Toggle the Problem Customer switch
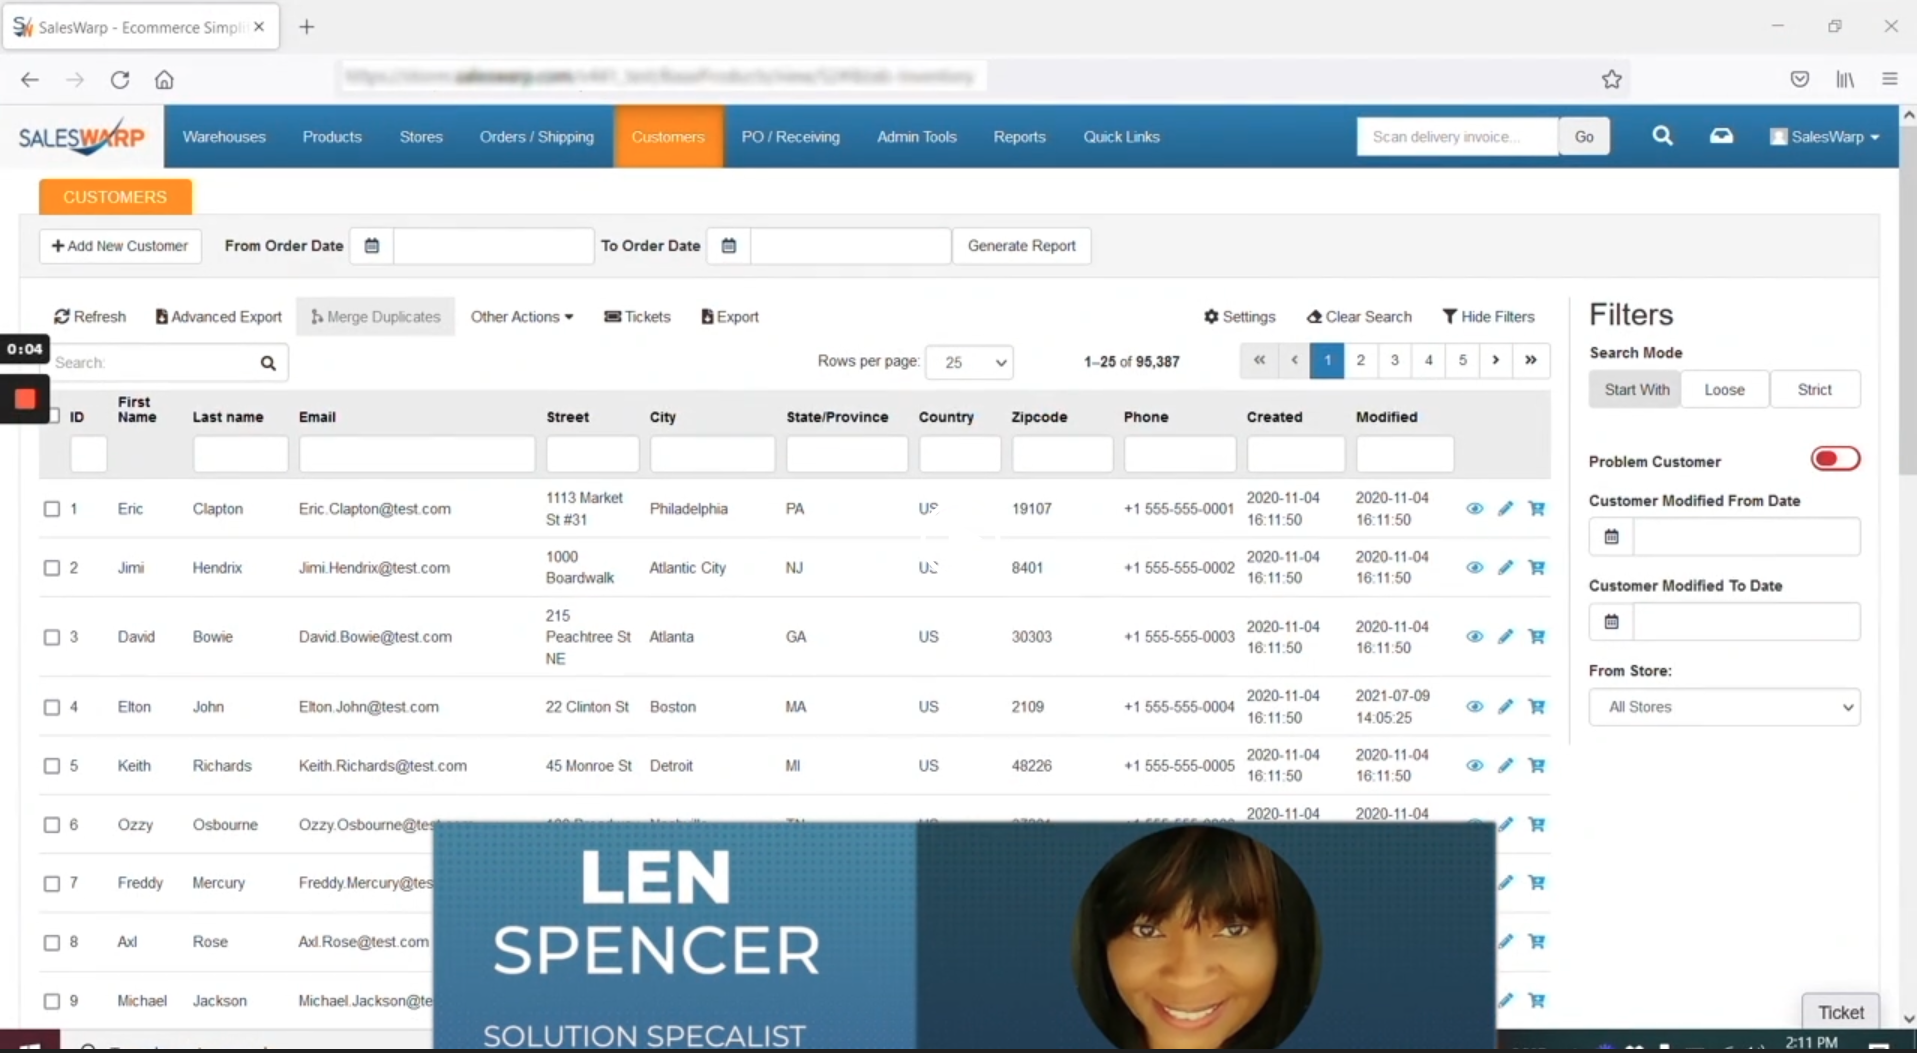1917x1053 pixels. 1834,458
